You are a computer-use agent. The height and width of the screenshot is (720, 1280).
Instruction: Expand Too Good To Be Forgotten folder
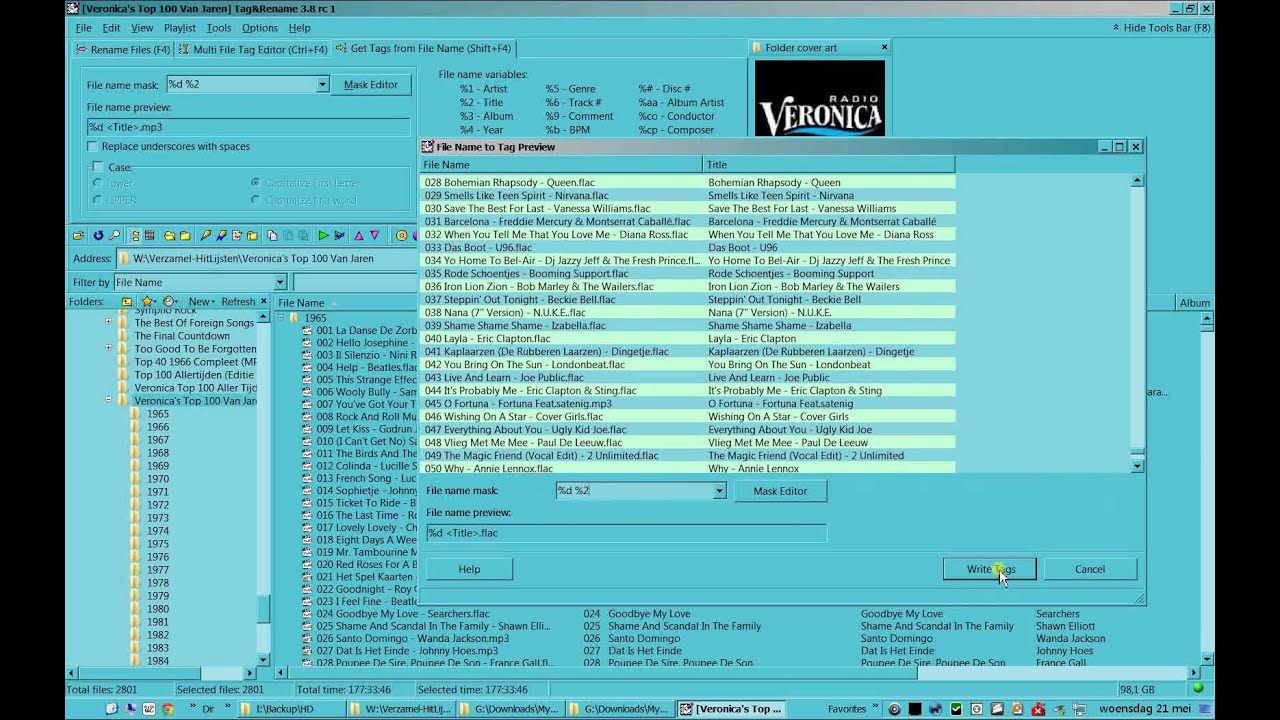(108, 348)
